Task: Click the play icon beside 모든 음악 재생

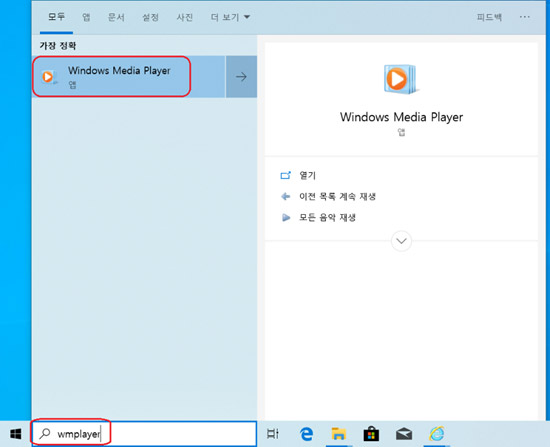Action: pyautogui.click(x=286, y=218)
